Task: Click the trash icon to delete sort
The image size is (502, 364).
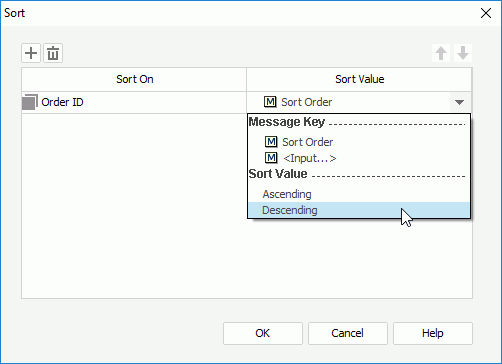Action: coord(53,53)
